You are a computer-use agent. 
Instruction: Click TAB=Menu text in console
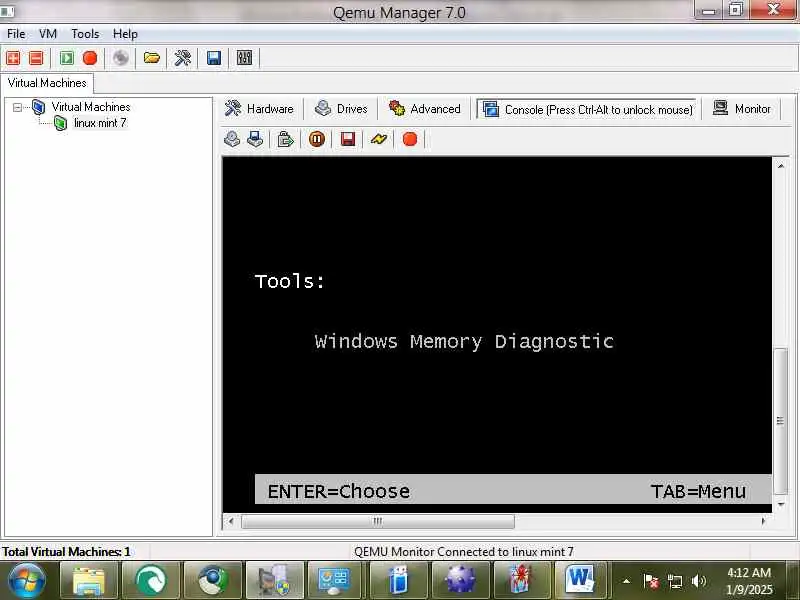tap(698, 491)
